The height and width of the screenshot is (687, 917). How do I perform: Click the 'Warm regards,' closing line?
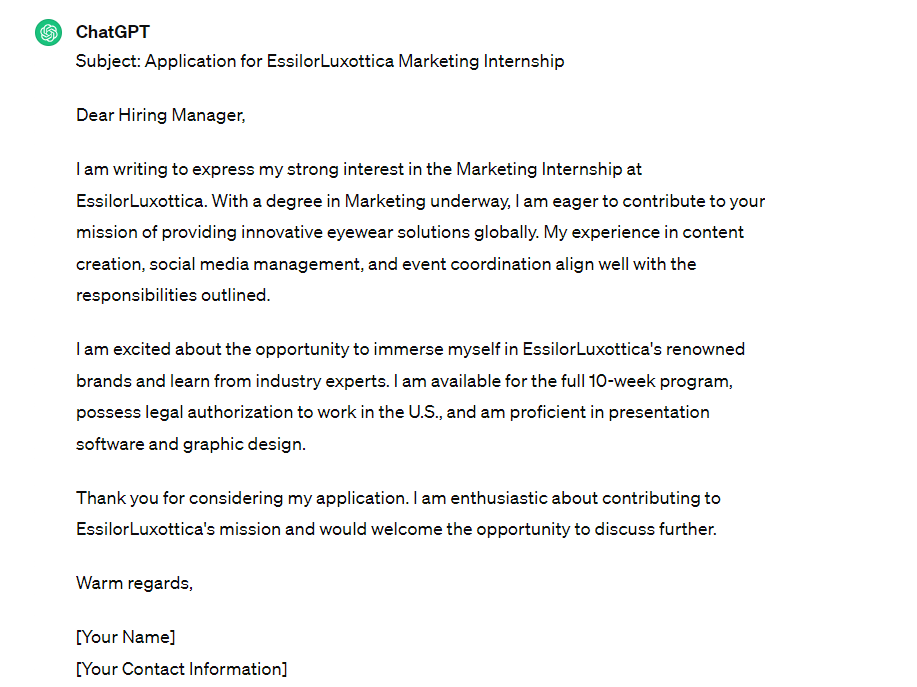tap(135, 583)
